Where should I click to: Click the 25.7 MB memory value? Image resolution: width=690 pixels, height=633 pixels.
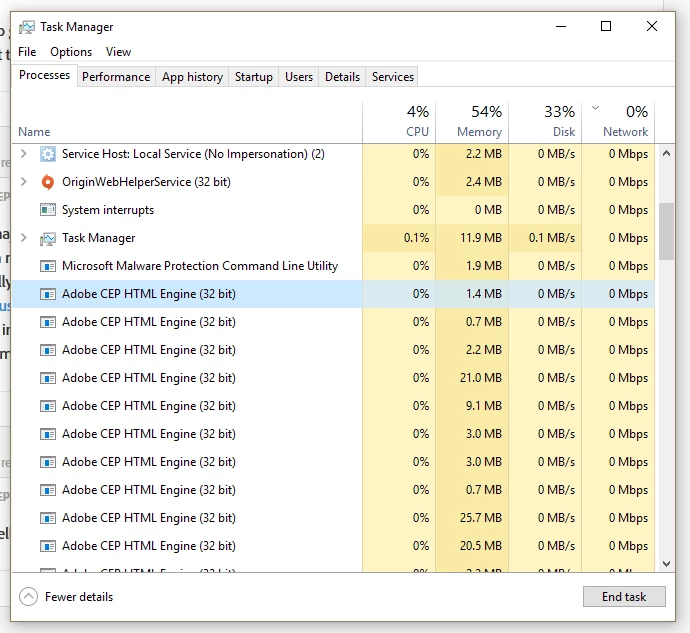[x=481, y=518]
